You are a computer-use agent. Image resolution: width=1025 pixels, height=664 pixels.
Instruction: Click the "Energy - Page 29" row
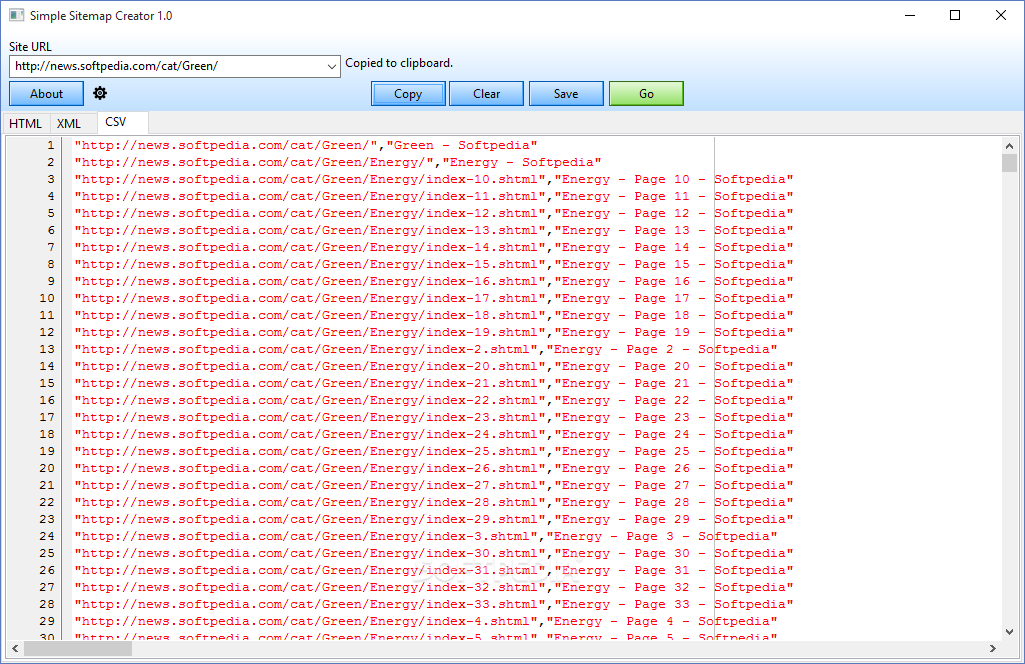(x=433, y=519)
